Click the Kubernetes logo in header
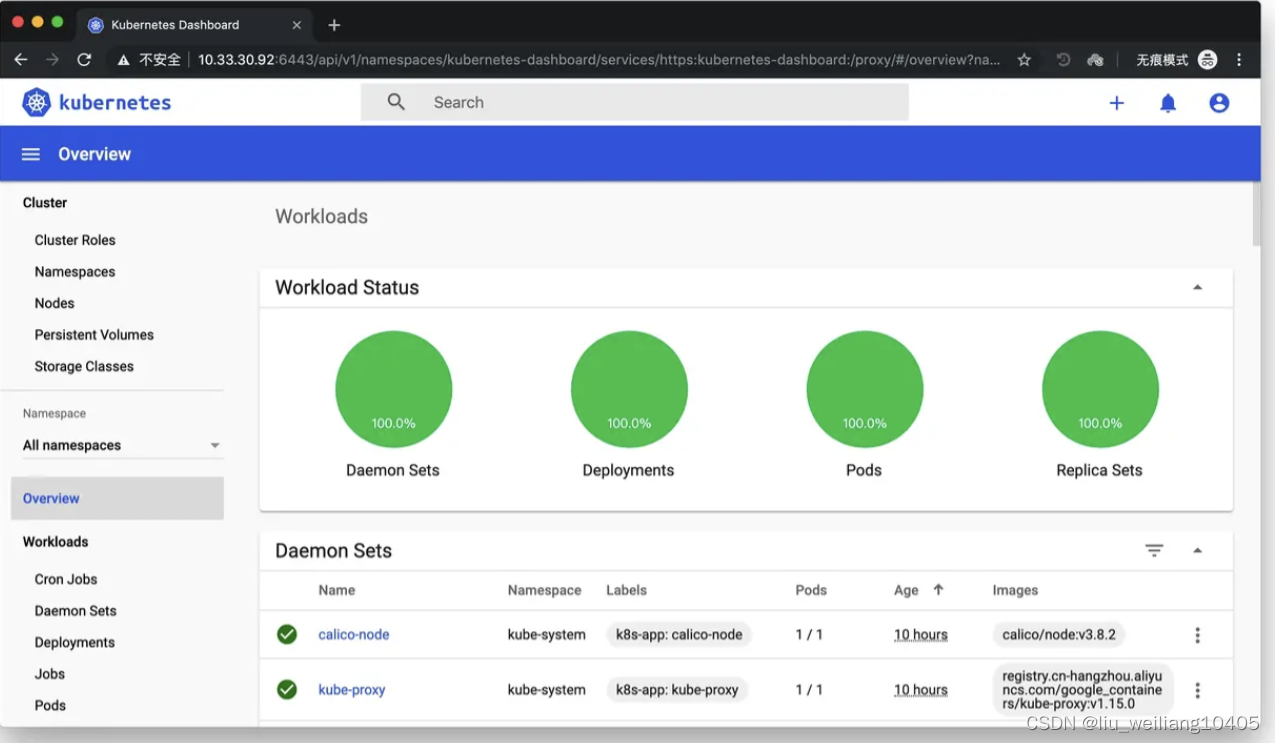 click(96, 102)
